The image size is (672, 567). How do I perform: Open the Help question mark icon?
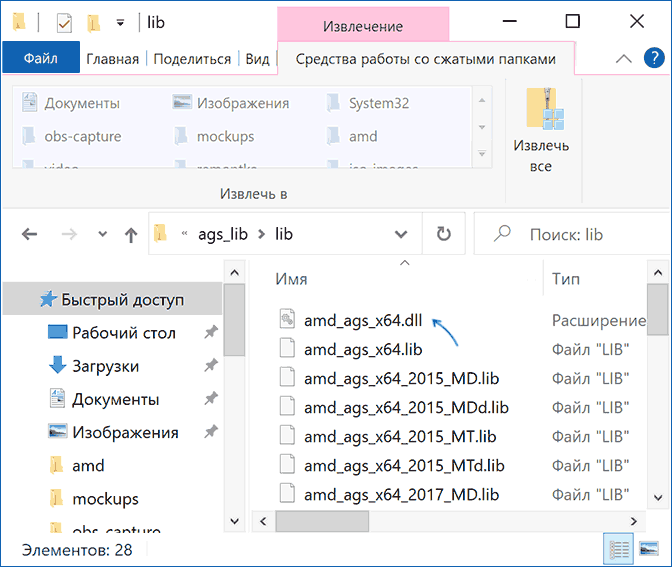[654, 58]
